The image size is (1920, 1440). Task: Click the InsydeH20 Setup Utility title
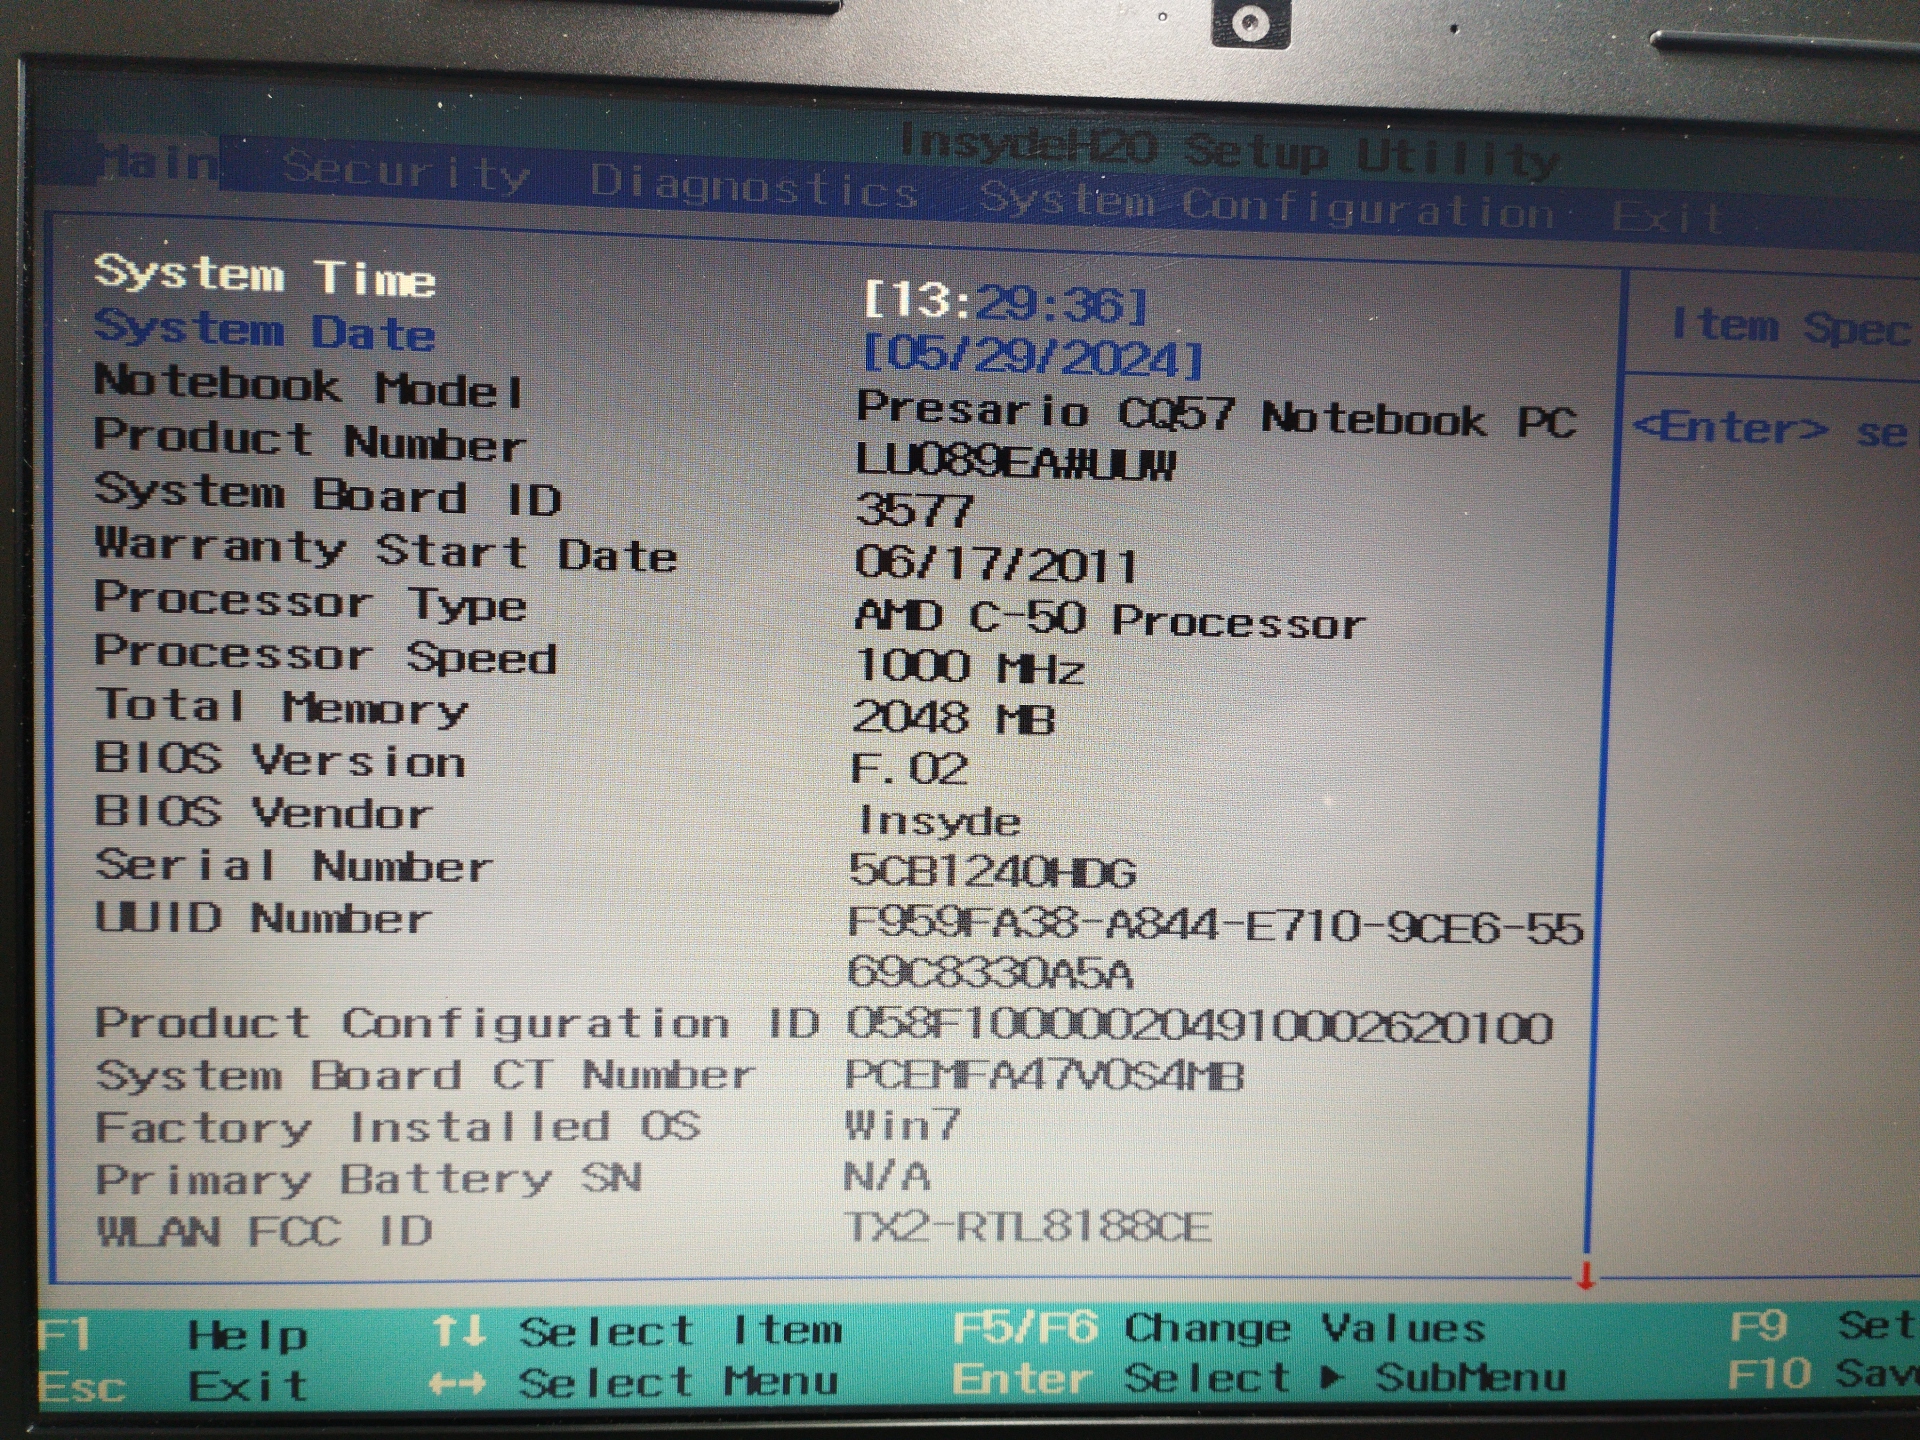1230,152
